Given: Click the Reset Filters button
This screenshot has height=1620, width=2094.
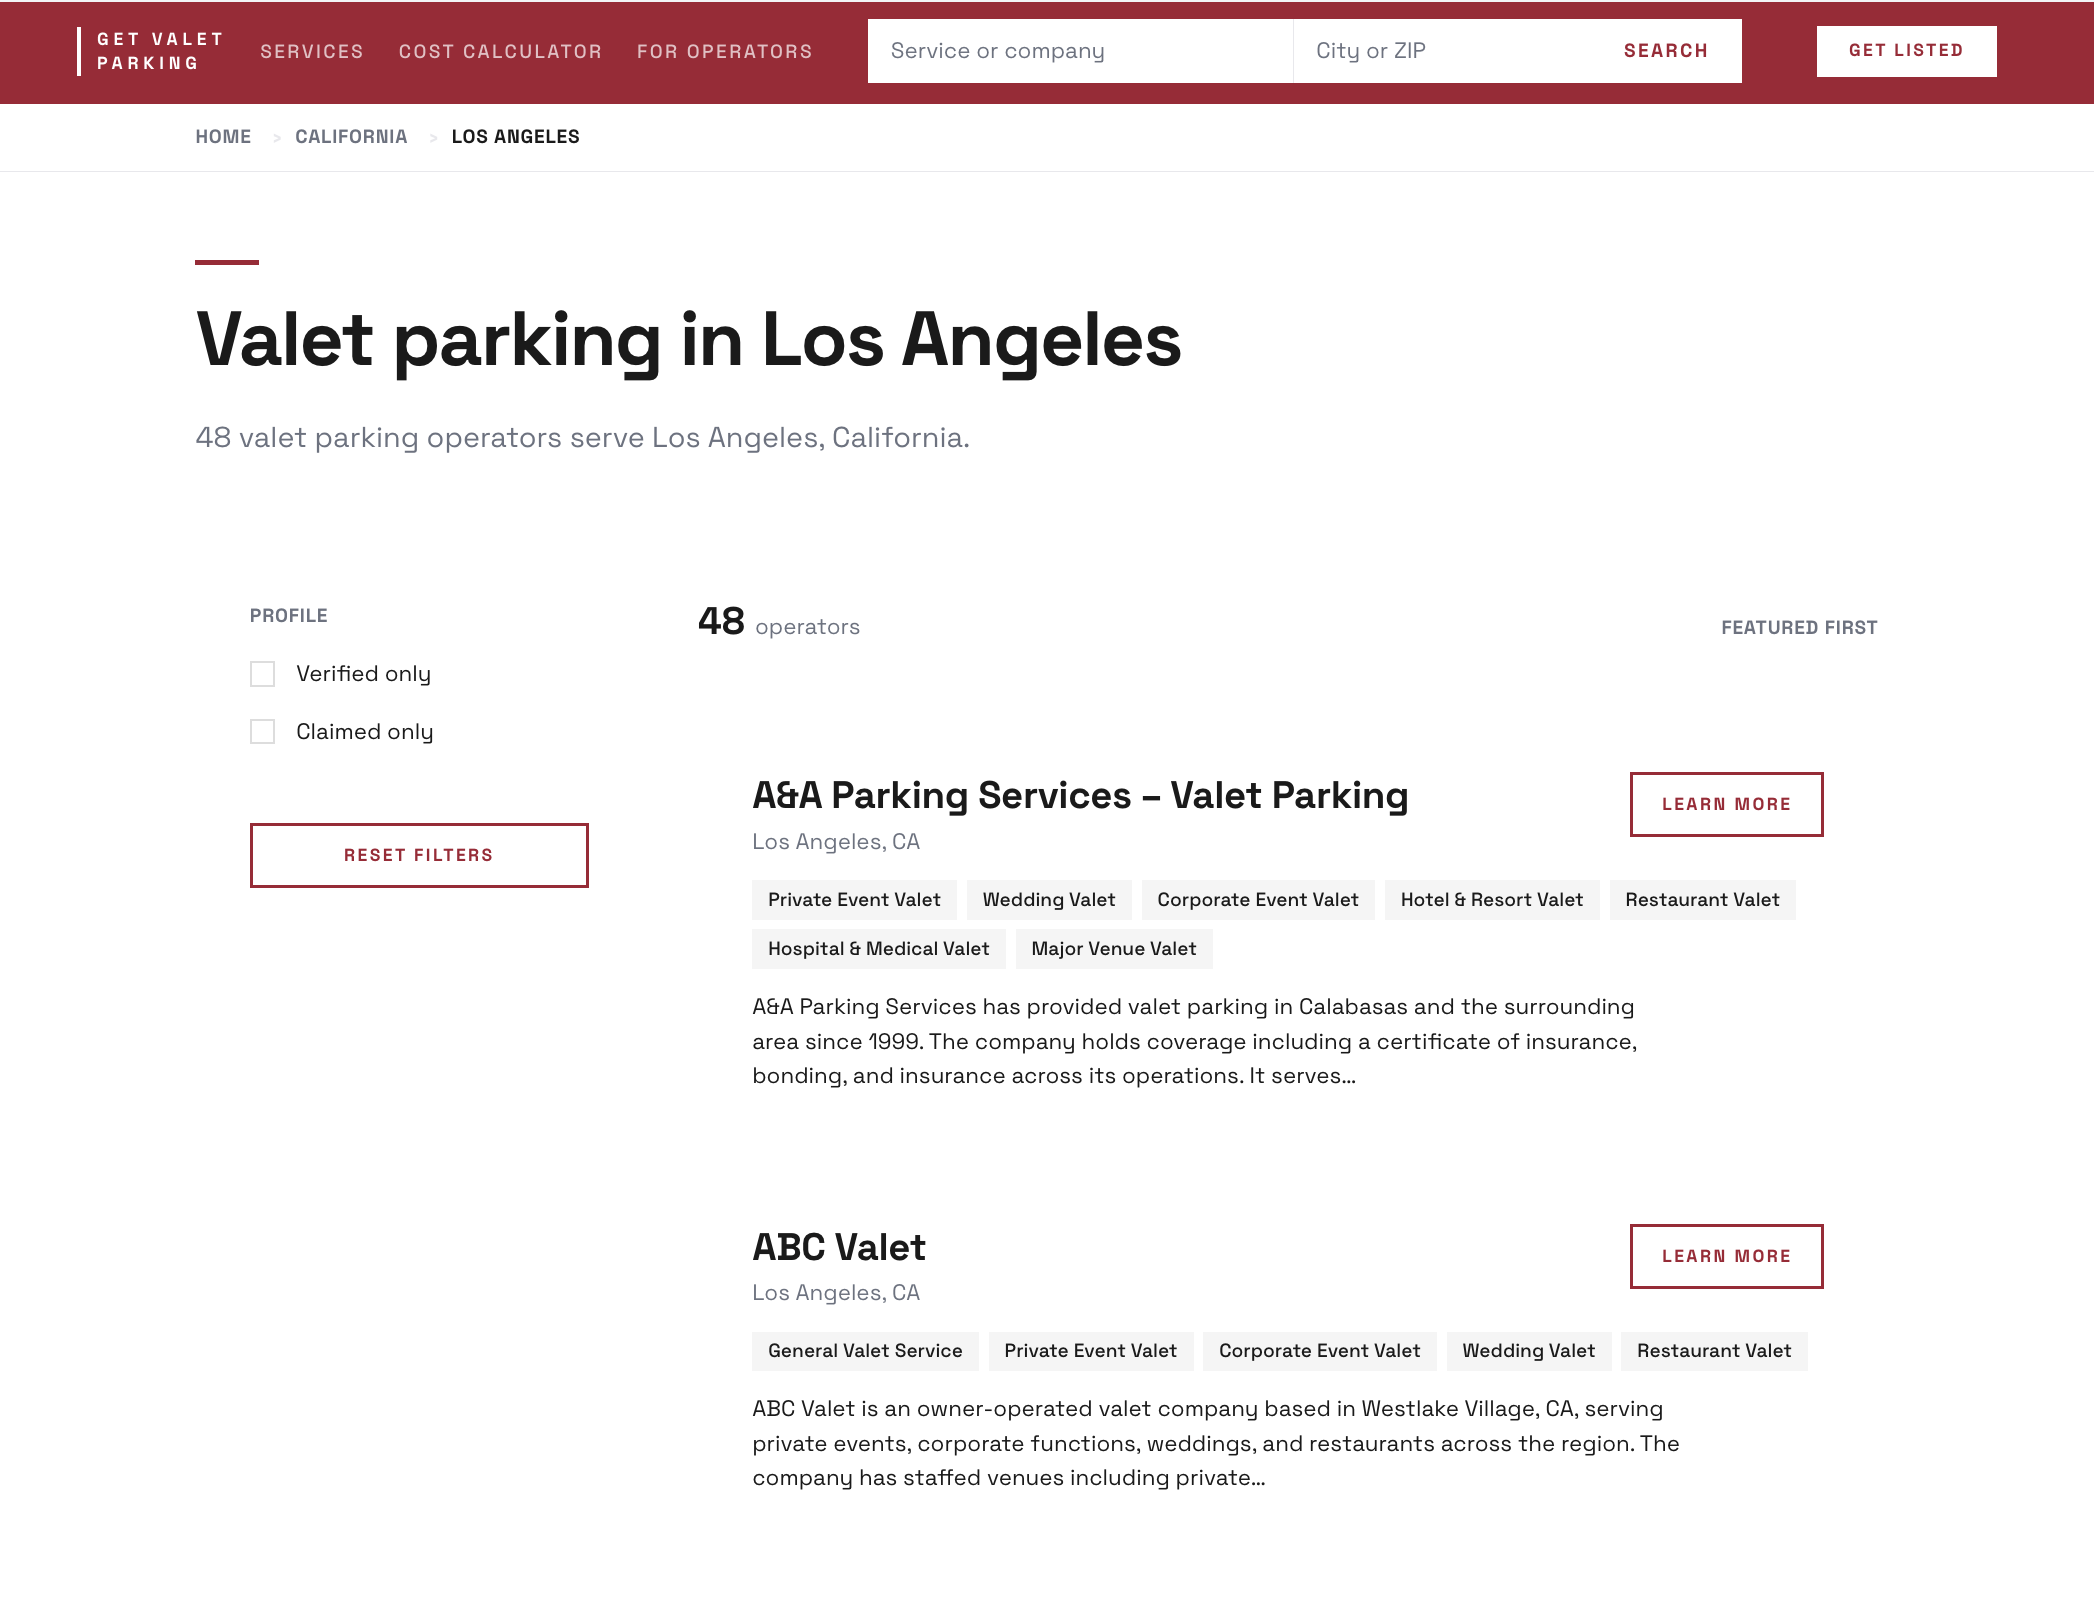Looking at the screenshot, I should 419,855.
